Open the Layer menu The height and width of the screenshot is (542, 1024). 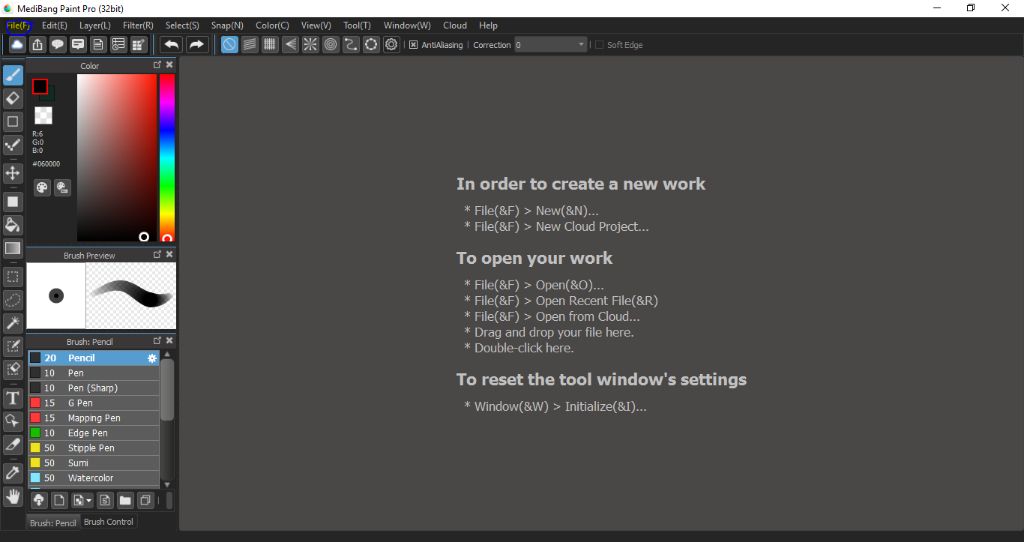(95, 25)
